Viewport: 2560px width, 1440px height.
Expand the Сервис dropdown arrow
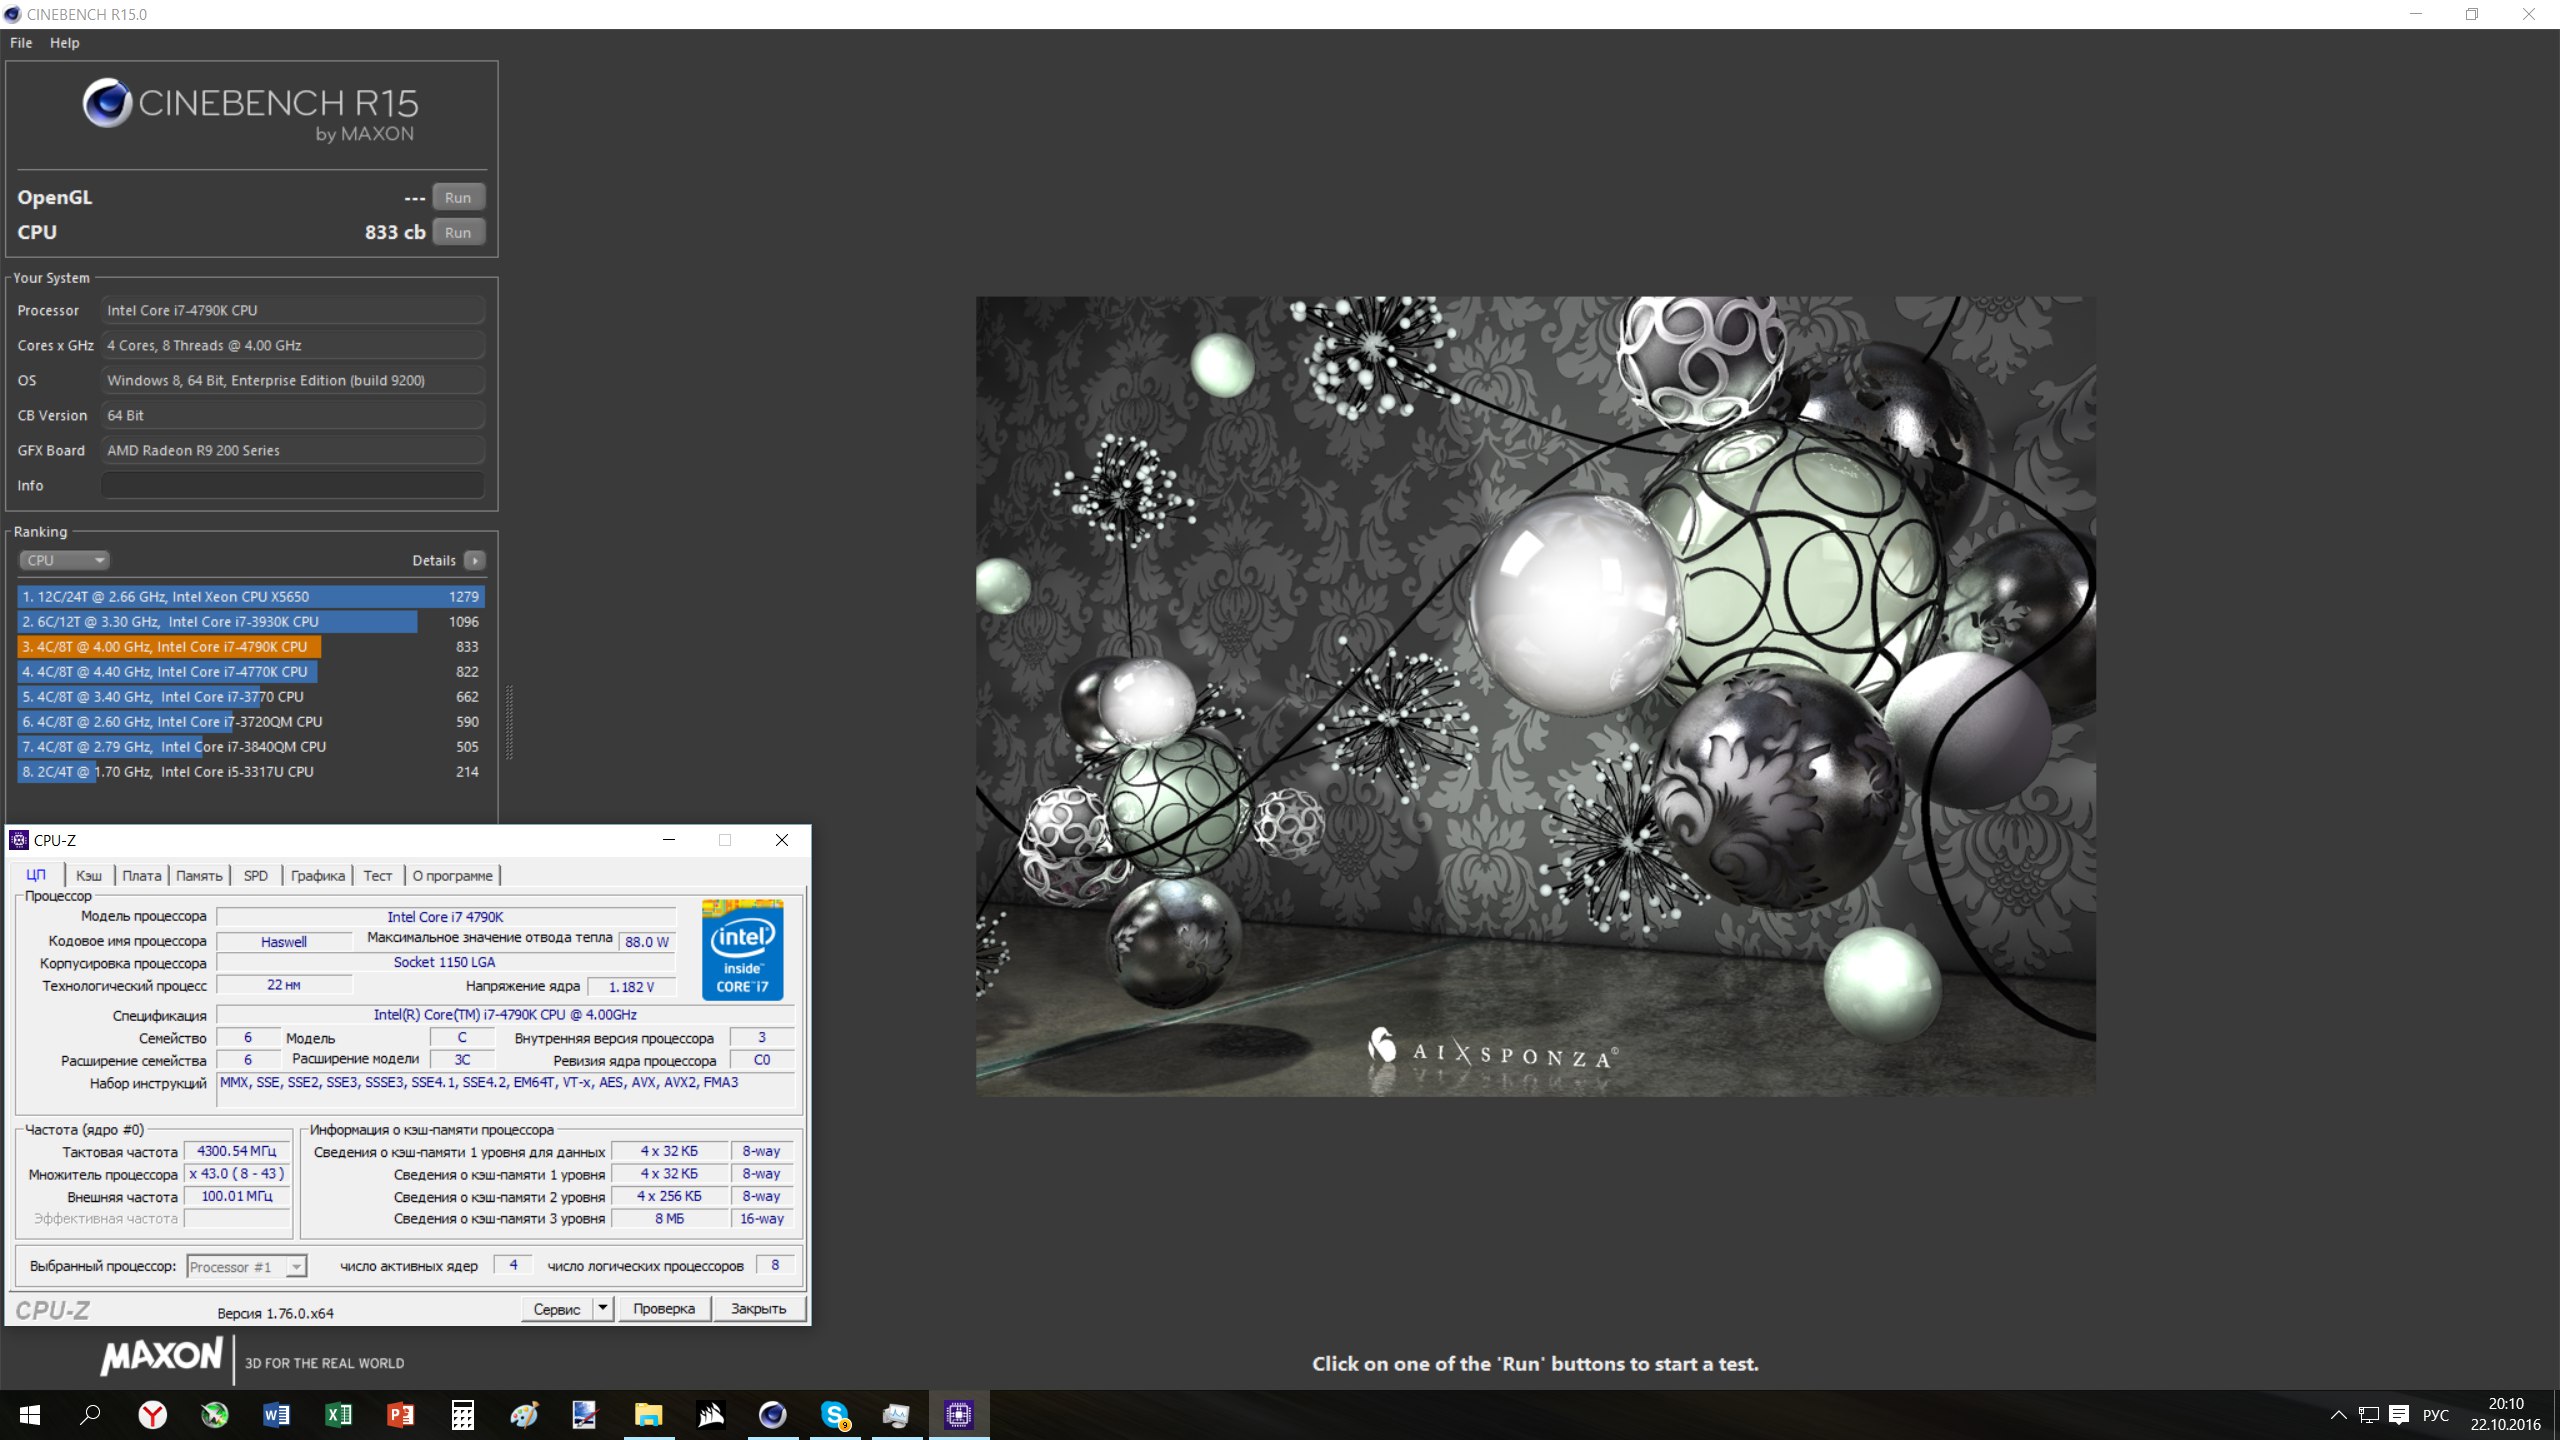[603, 1308]
